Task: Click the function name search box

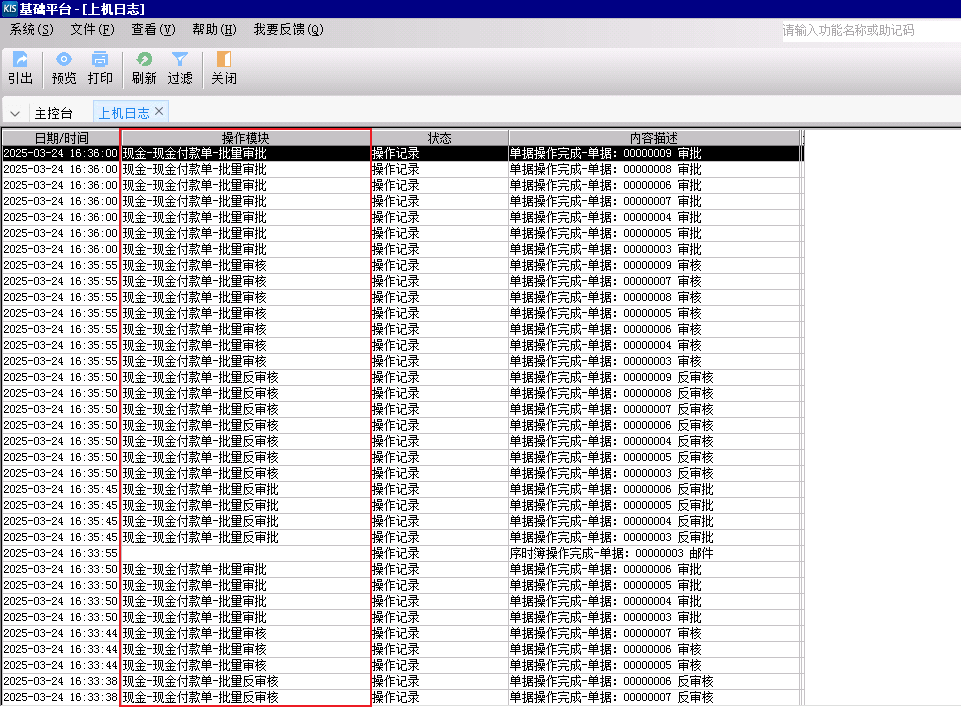Action: (868, 31)
